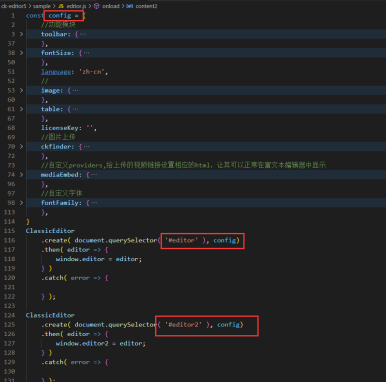Expand the folded mediaEmbed block
Viewport: 386px width, 383px height.
coord(21,174)
